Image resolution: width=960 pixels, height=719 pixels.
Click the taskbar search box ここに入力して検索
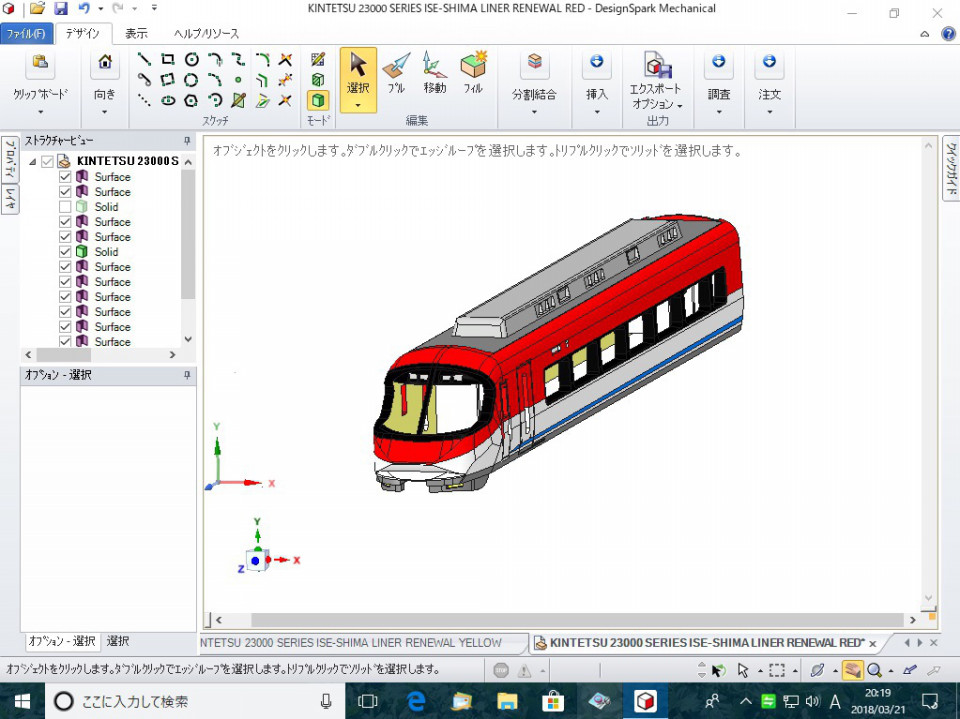(195, 701)
